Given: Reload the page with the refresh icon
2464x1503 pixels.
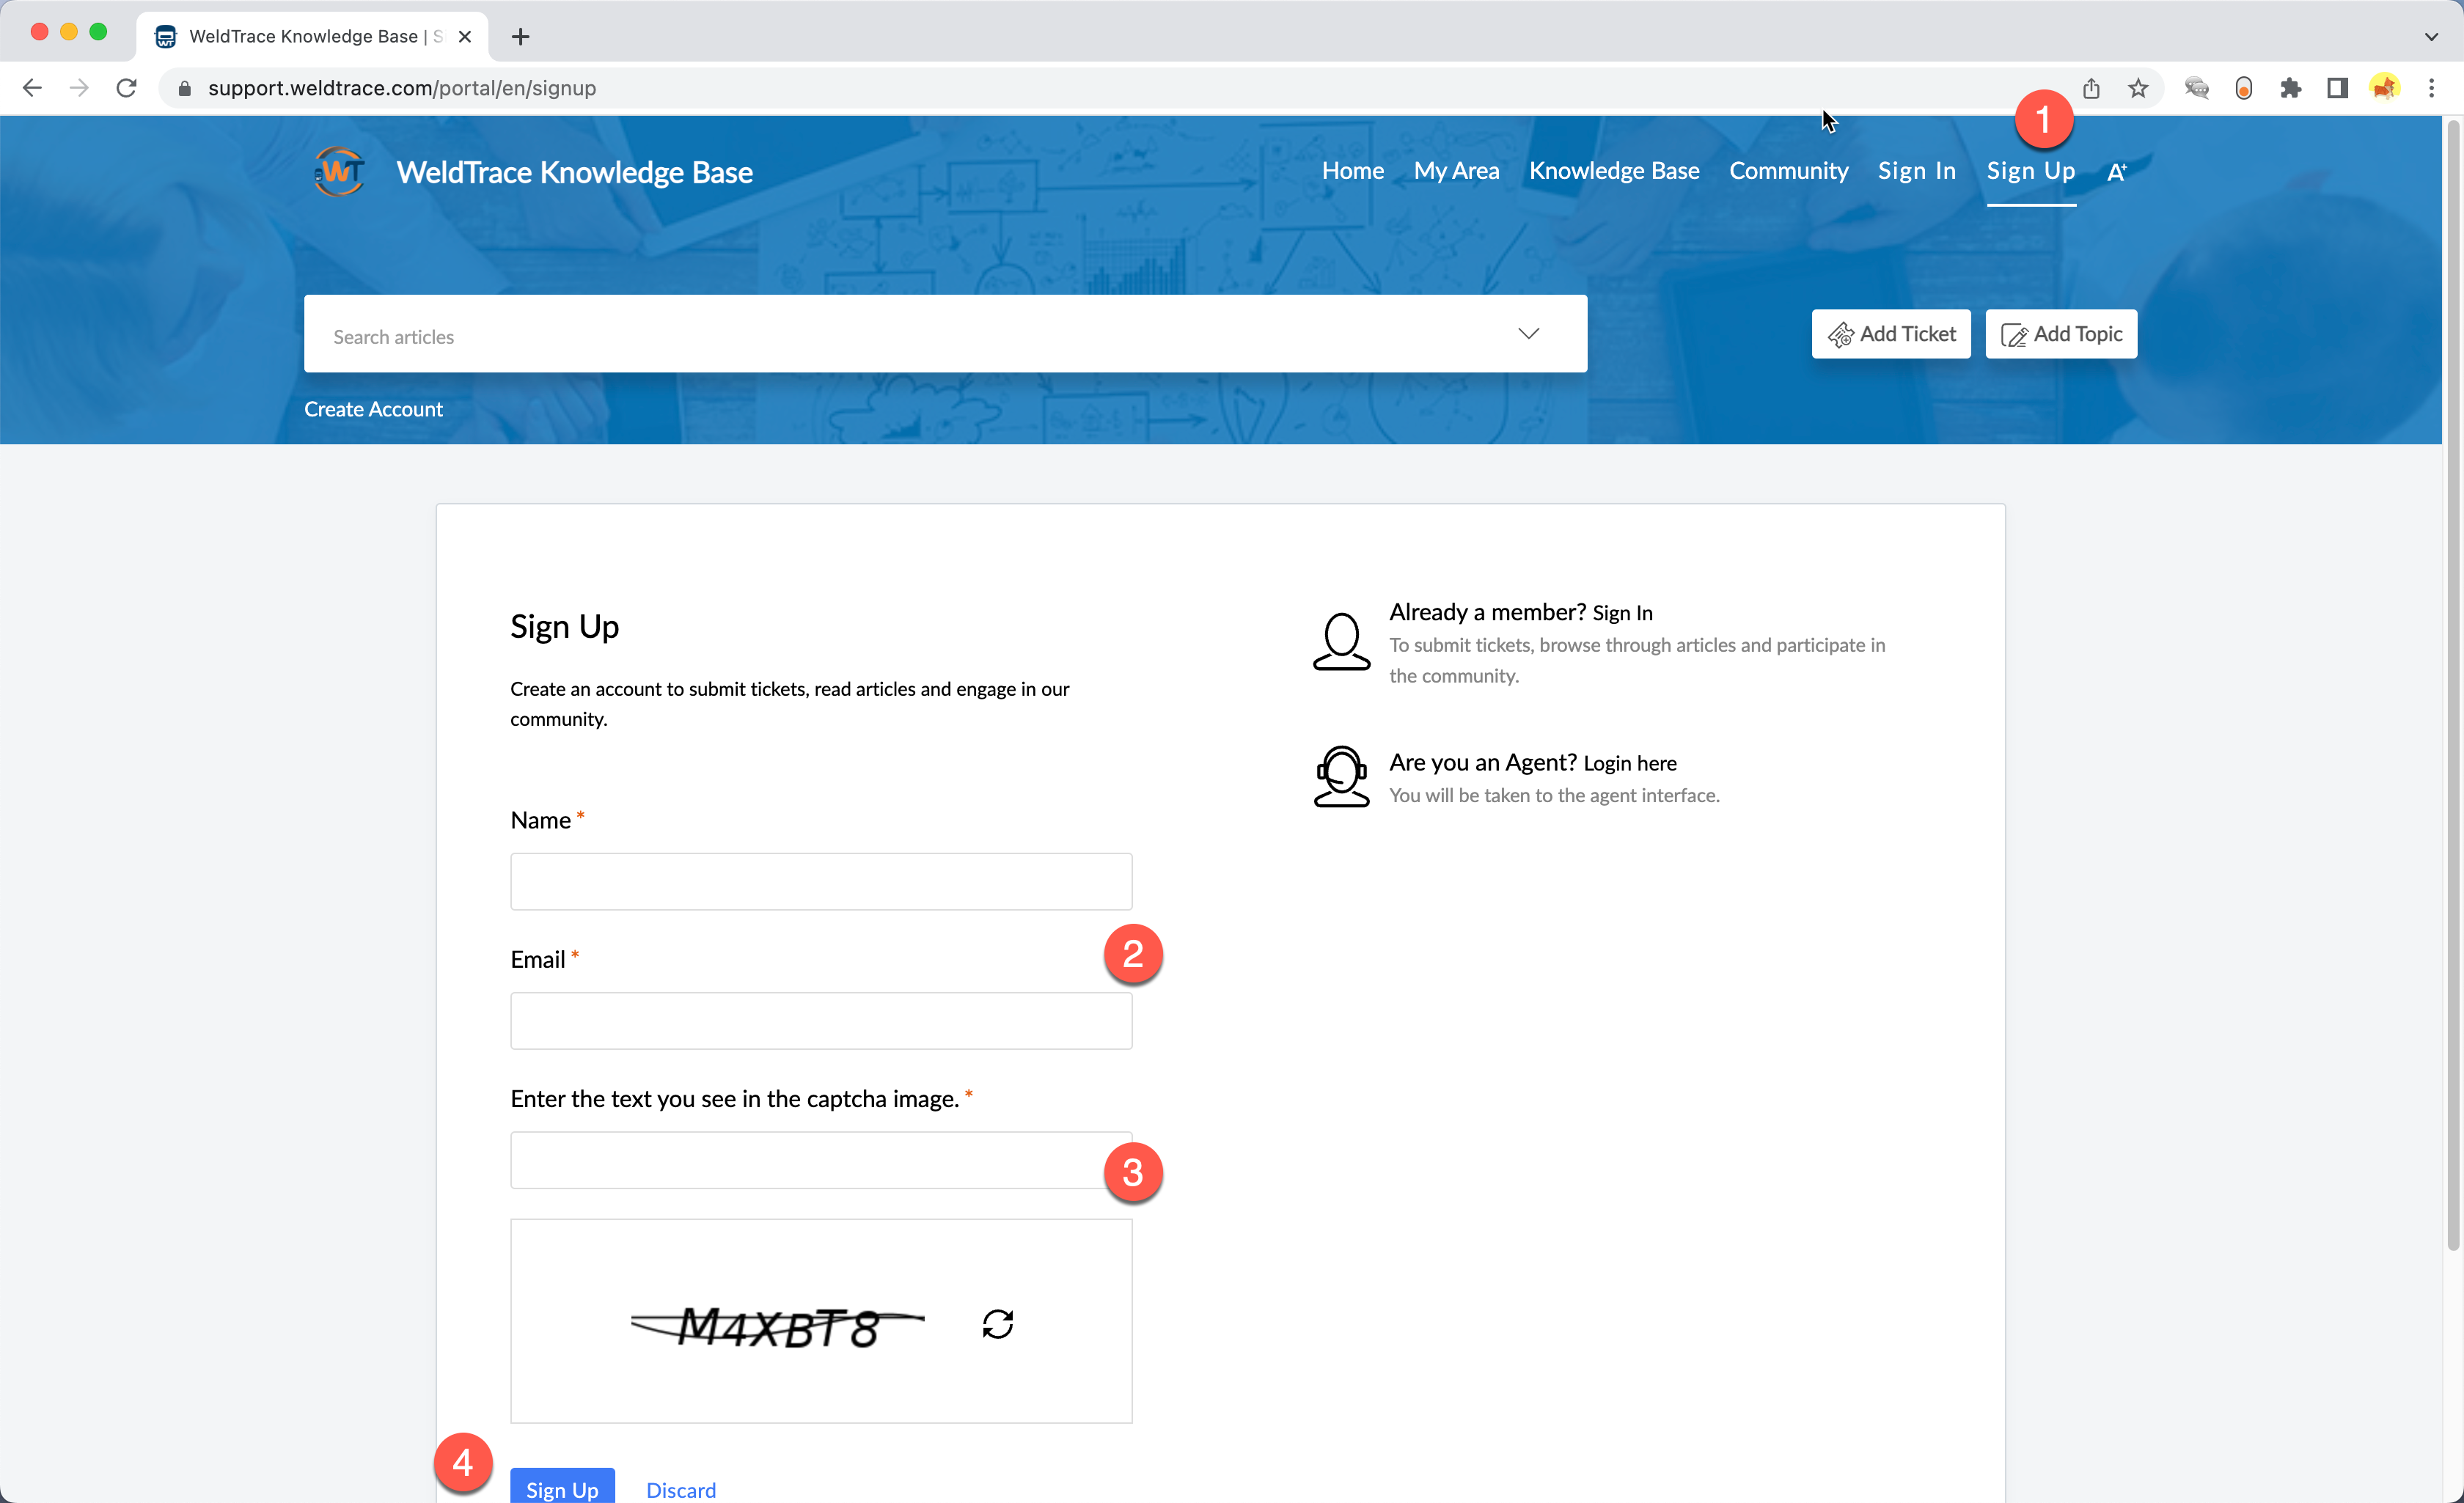Looking at the screenshot, I should pos(126,88).
